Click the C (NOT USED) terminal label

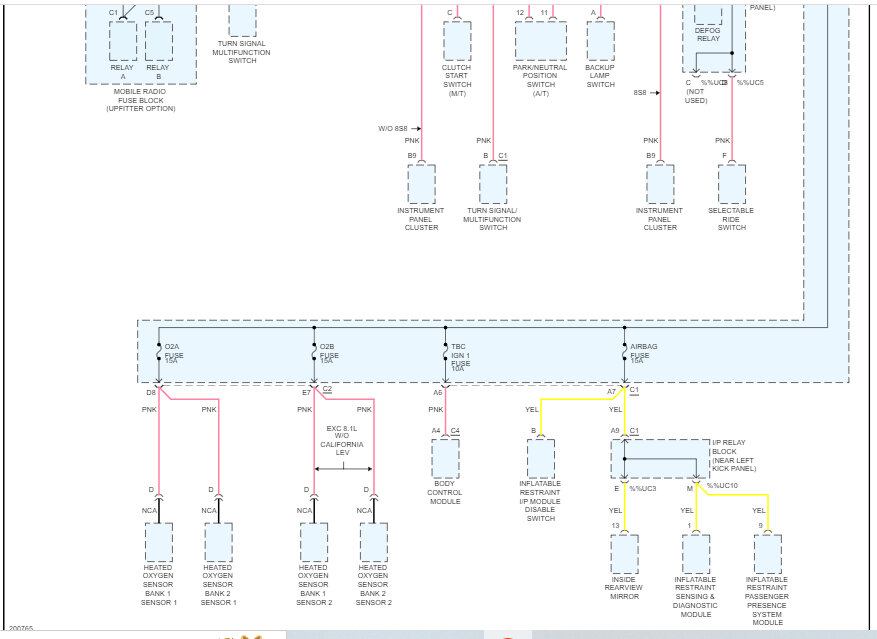coord(696,91)
